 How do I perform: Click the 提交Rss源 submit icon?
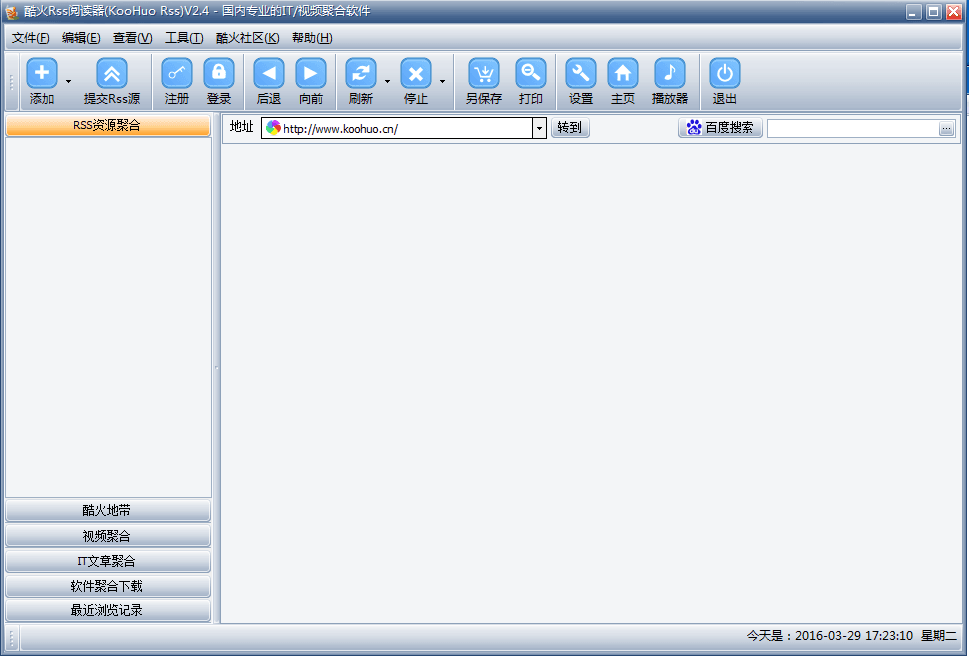click(x=111, y=74)
